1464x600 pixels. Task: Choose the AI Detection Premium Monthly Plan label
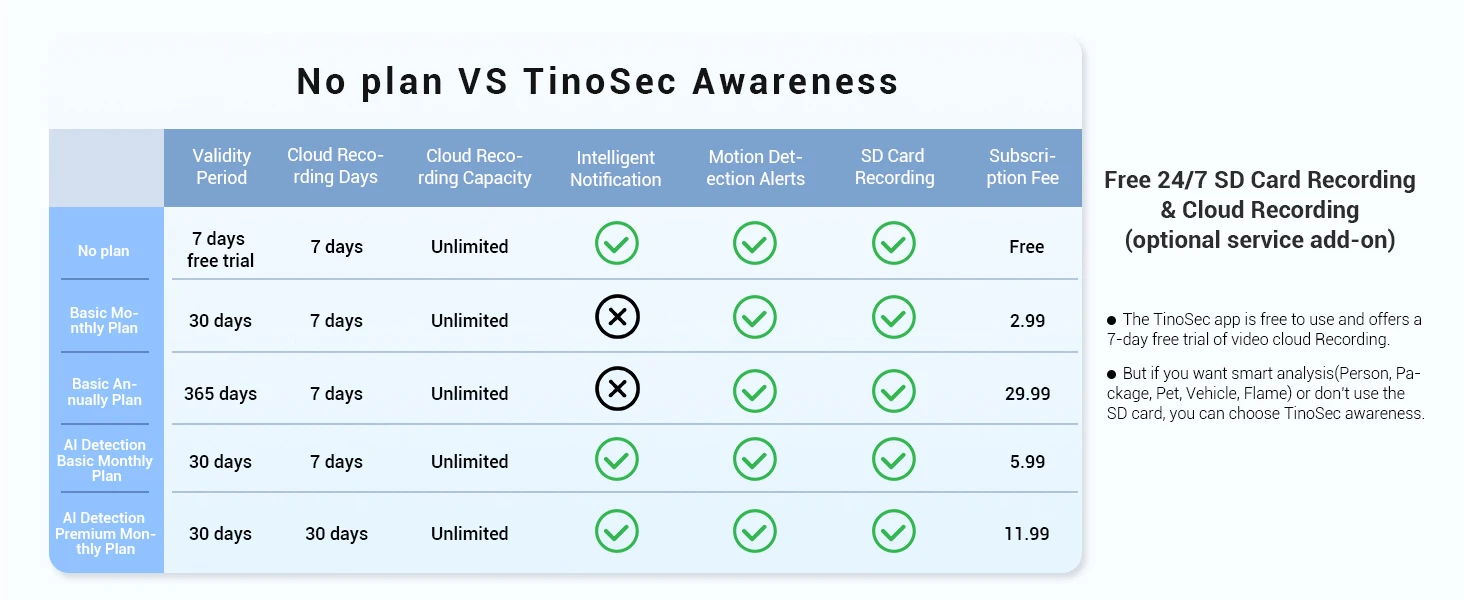(x=105, y=533)
